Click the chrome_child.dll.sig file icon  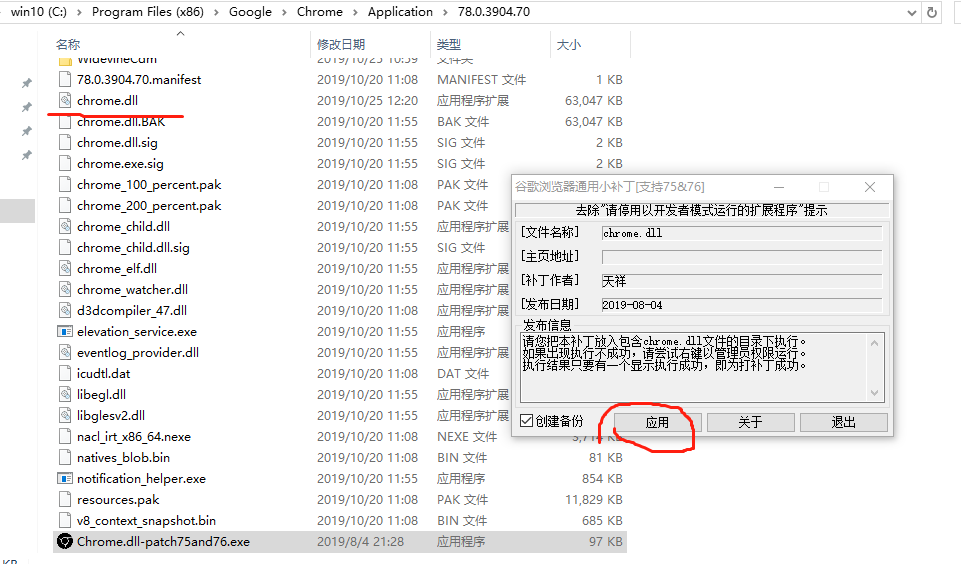click(x=65, y=247)
